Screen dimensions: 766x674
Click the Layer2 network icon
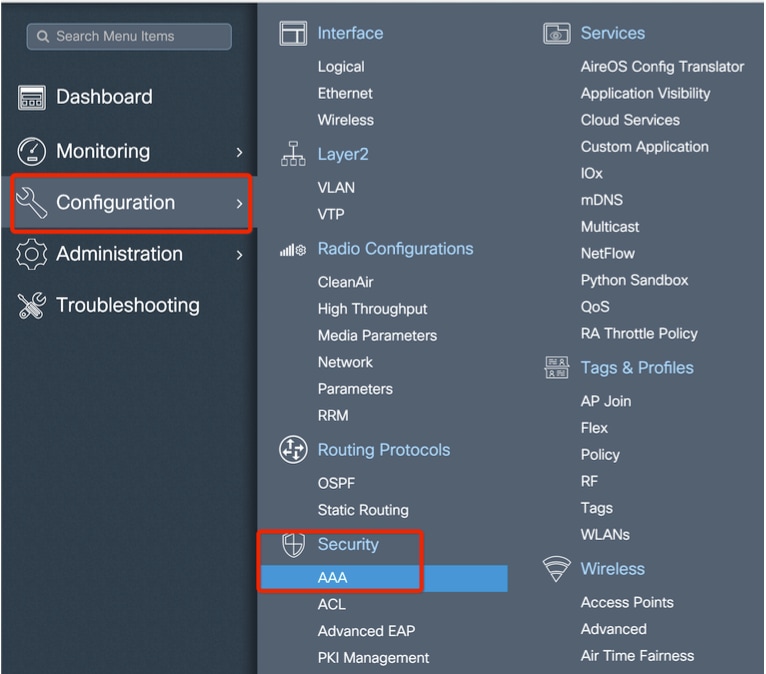tap(293, 155)
